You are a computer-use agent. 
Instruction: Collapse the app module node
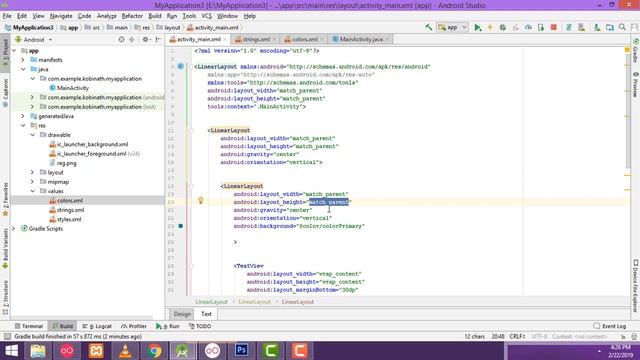tap(14, 51)
